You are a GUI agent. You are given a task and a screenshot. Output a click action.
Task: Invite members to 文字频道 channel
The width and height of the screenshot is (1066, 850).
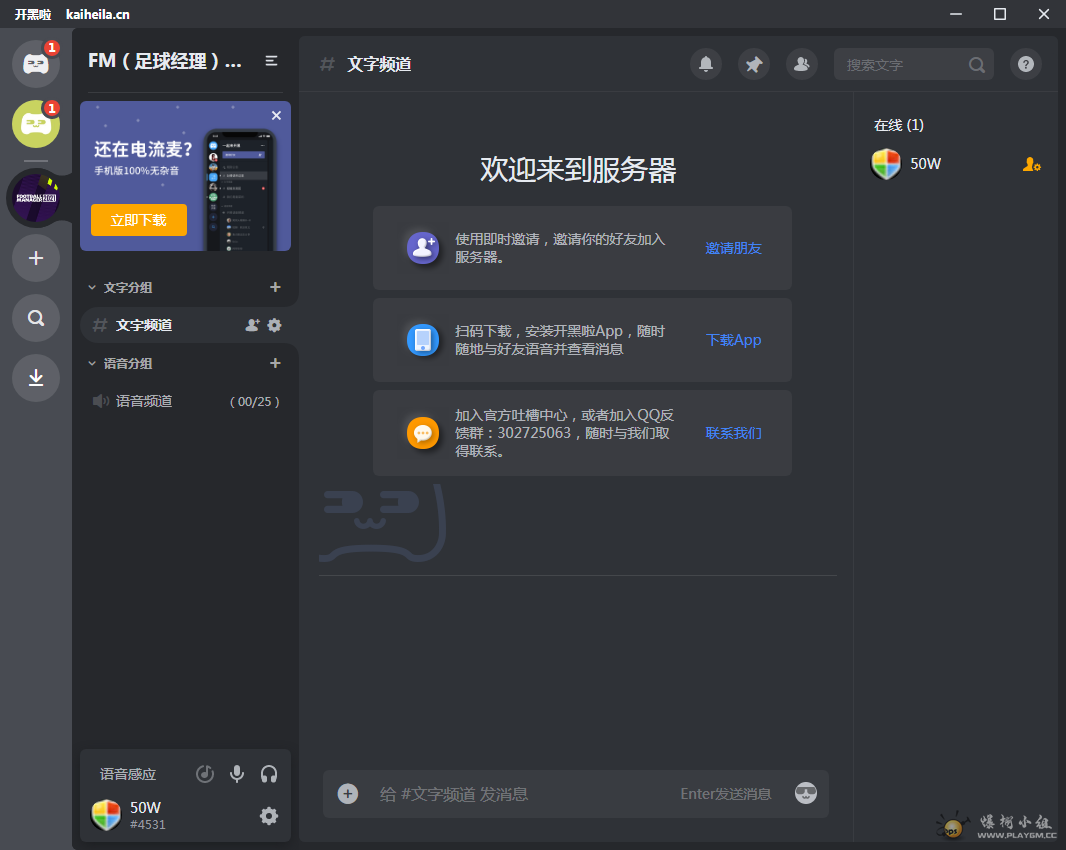coord(252,325)
